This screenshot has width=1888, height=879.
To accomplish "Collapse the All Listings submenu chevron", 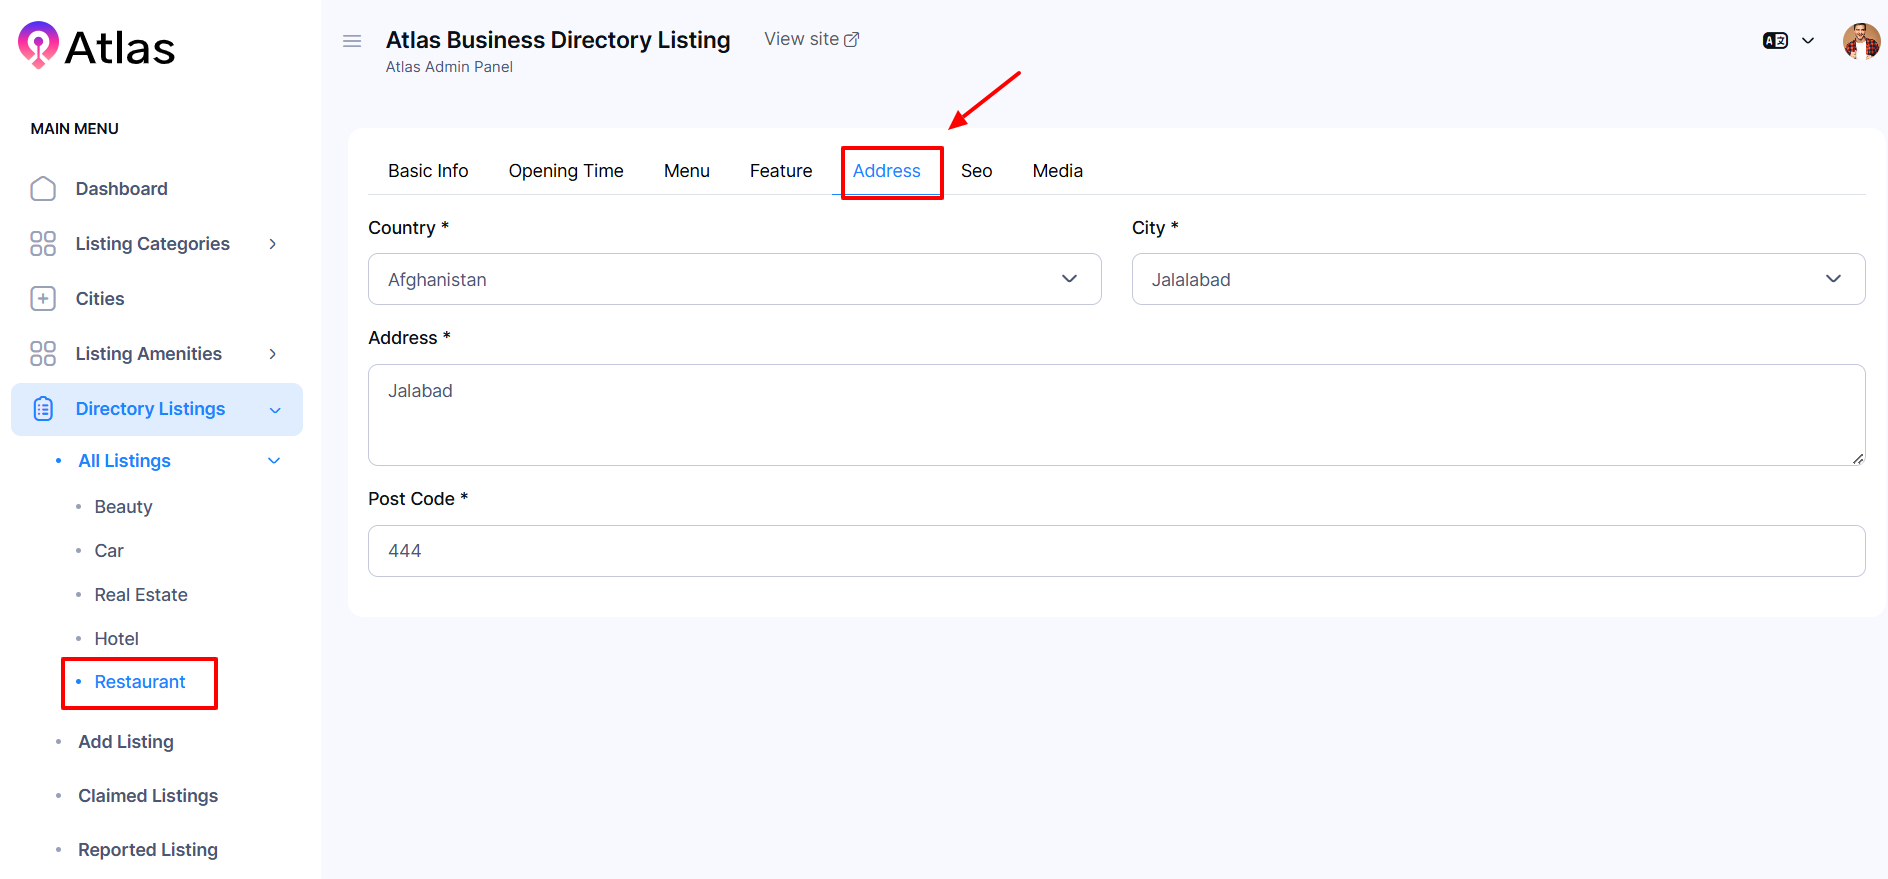I will click(274, 461).
